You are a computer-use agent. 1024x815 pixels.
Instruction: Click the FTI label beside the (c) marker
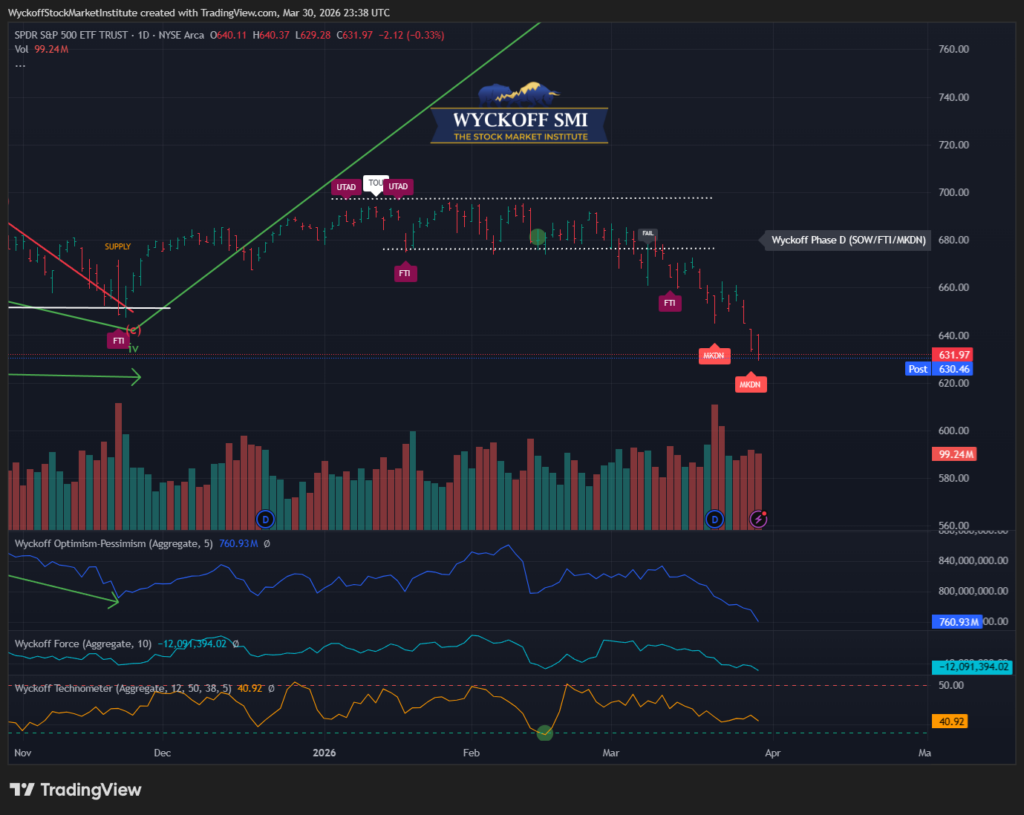[118, 341]
